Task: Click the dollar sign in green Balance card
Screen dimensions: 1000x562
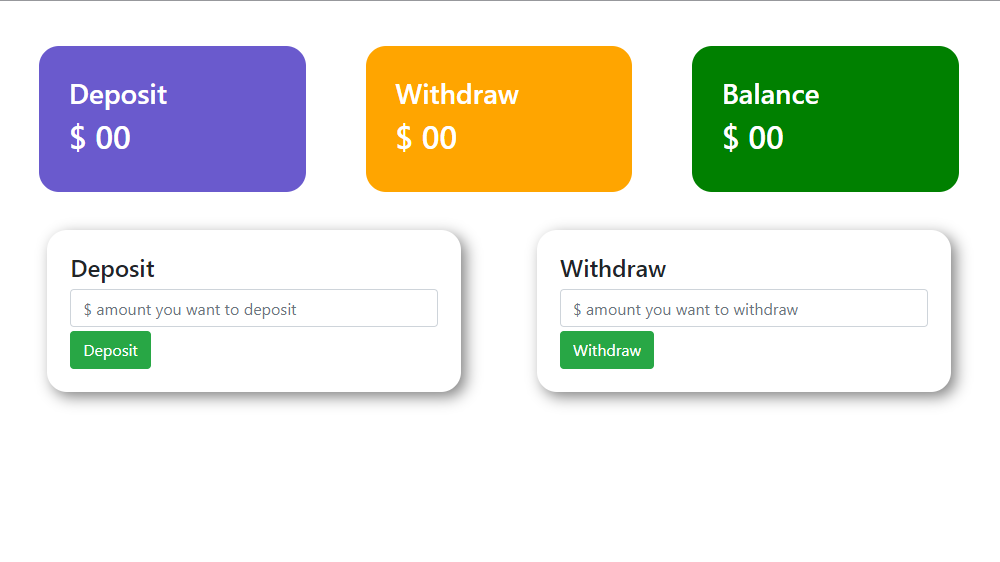Action: [x=730, y=138]
